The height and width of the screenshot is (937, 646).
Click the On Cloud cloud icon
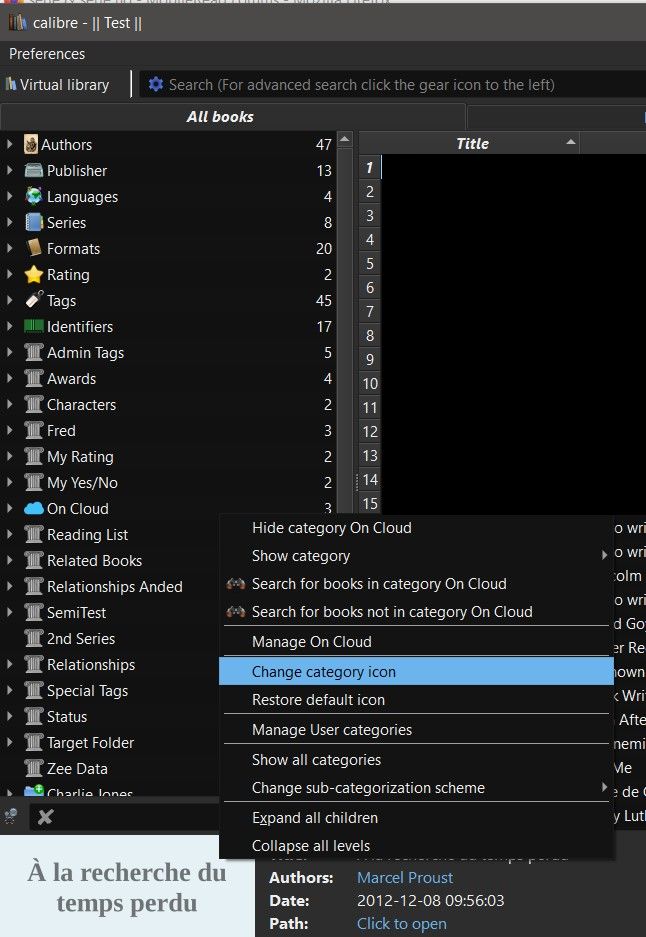[33, 509]
